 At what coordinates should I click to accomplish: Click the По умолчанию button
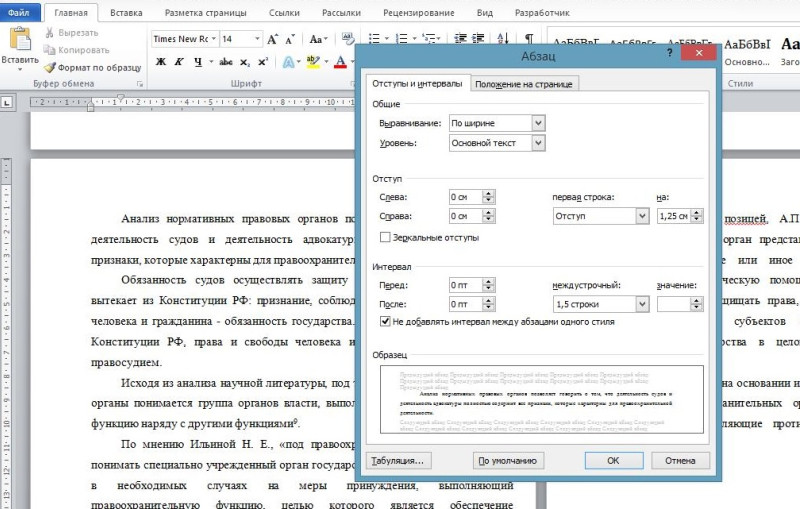[x=508, y=461]
